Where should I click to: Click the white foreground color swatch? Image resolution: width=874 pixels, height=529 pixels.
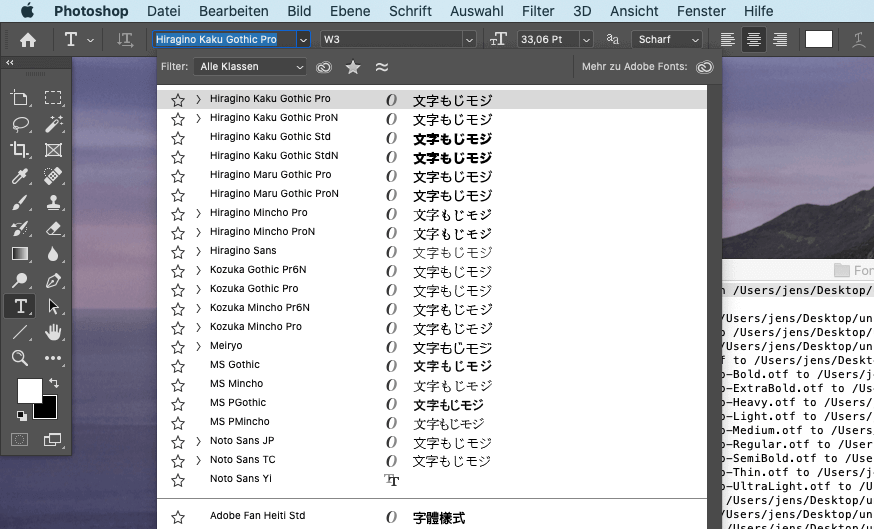30,391
